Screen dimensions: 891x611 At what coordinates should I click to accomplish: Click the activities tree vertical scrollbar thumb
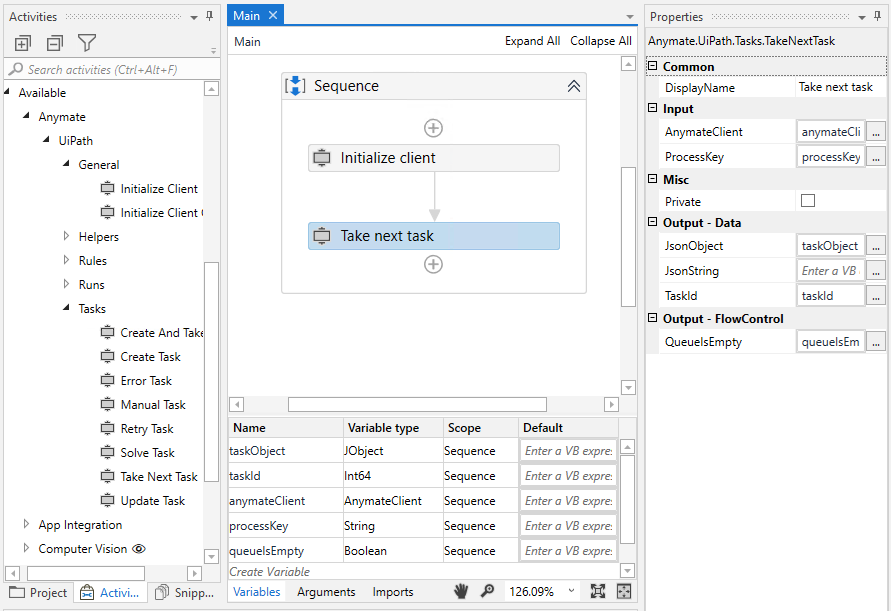(x=211, y=372)
